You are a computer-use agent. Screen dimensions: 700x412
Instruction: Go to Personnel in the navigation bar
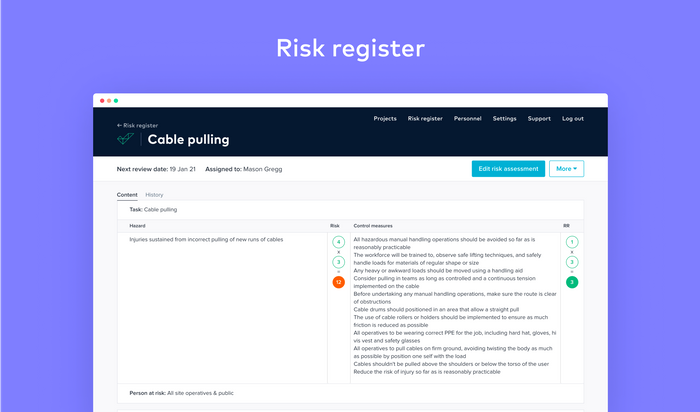click(x=468, y=119)
